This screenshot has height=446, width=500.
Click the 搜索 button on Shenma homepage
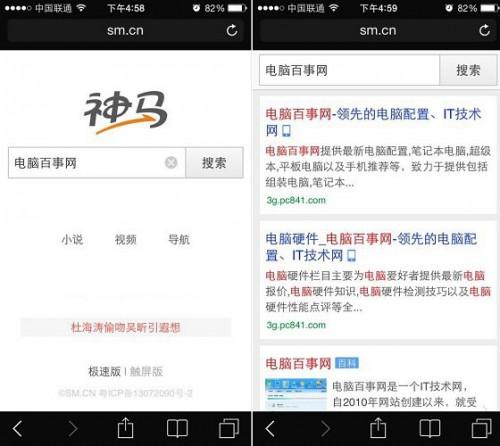[214, 163]
